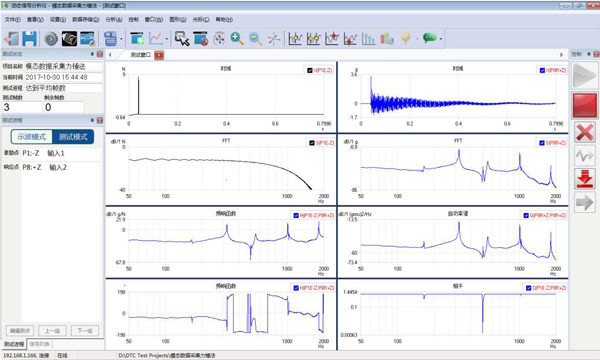This screenshot has height=360, width=600.
Task: Open the 分析(A) menu
Action: [x=114, y=20]
